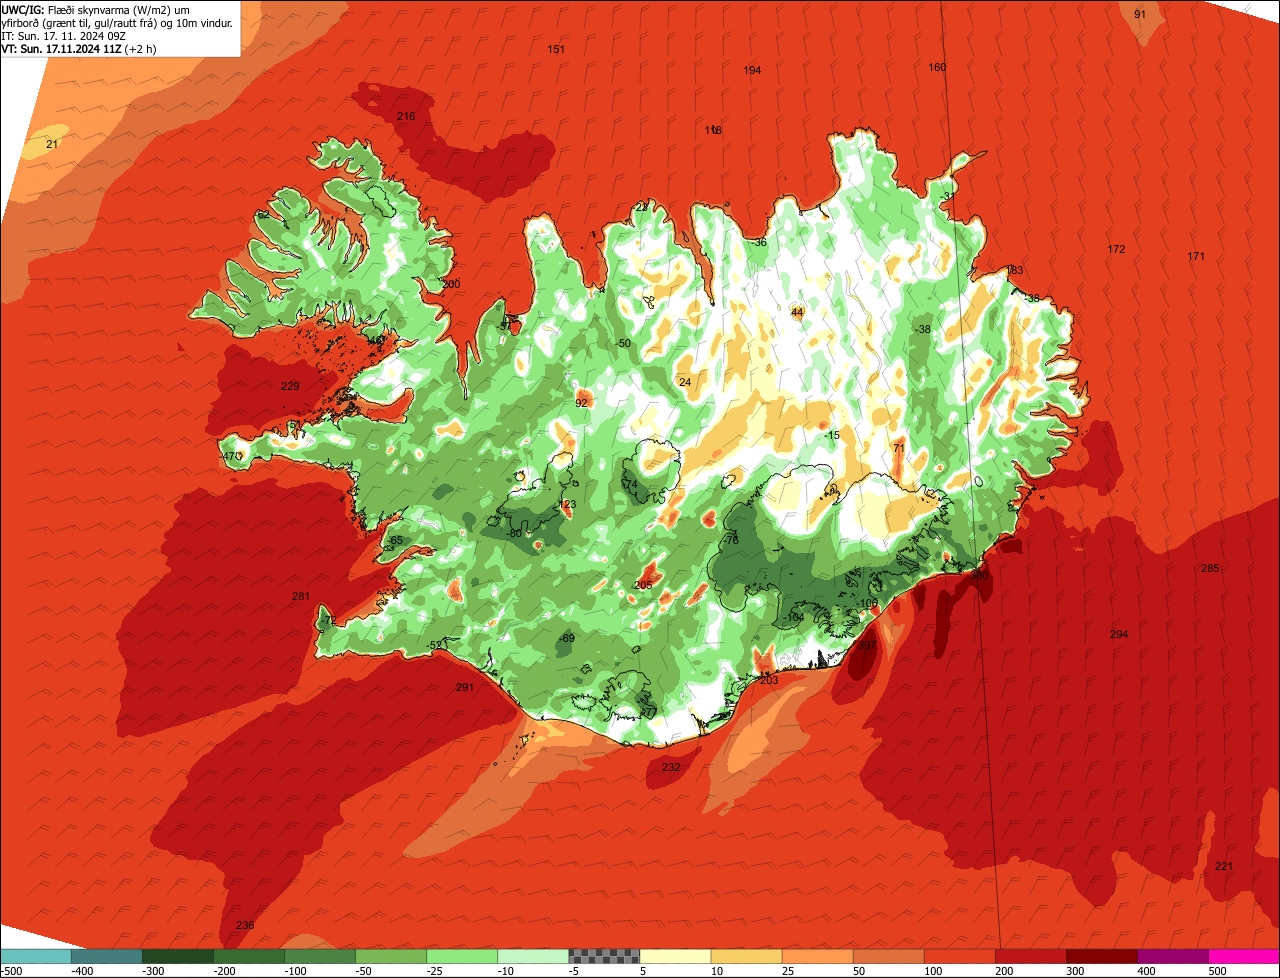Select the red-orange 100 to 200 legend swatch
Image resolution: width=1280 pixels, height=978 pixels.
(x=959, y=956)
